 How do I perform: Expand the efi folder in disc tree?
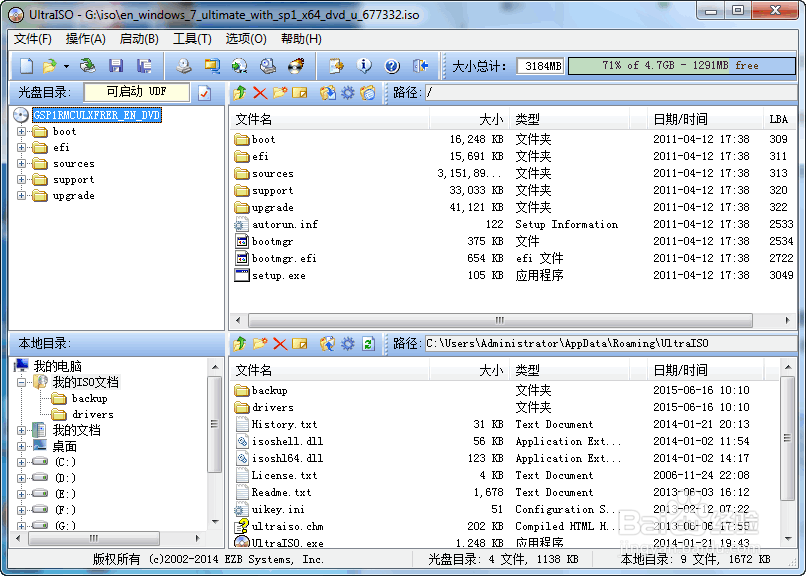pos(21,147)
